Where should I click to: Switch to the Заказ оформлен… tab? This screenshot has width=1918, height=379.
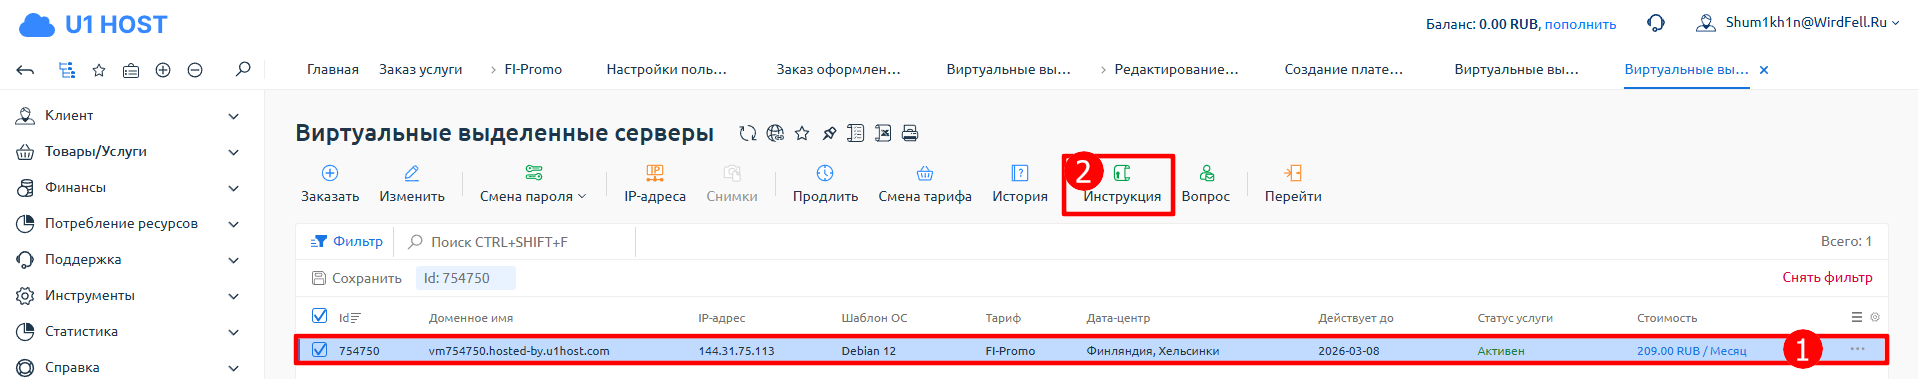838,69
